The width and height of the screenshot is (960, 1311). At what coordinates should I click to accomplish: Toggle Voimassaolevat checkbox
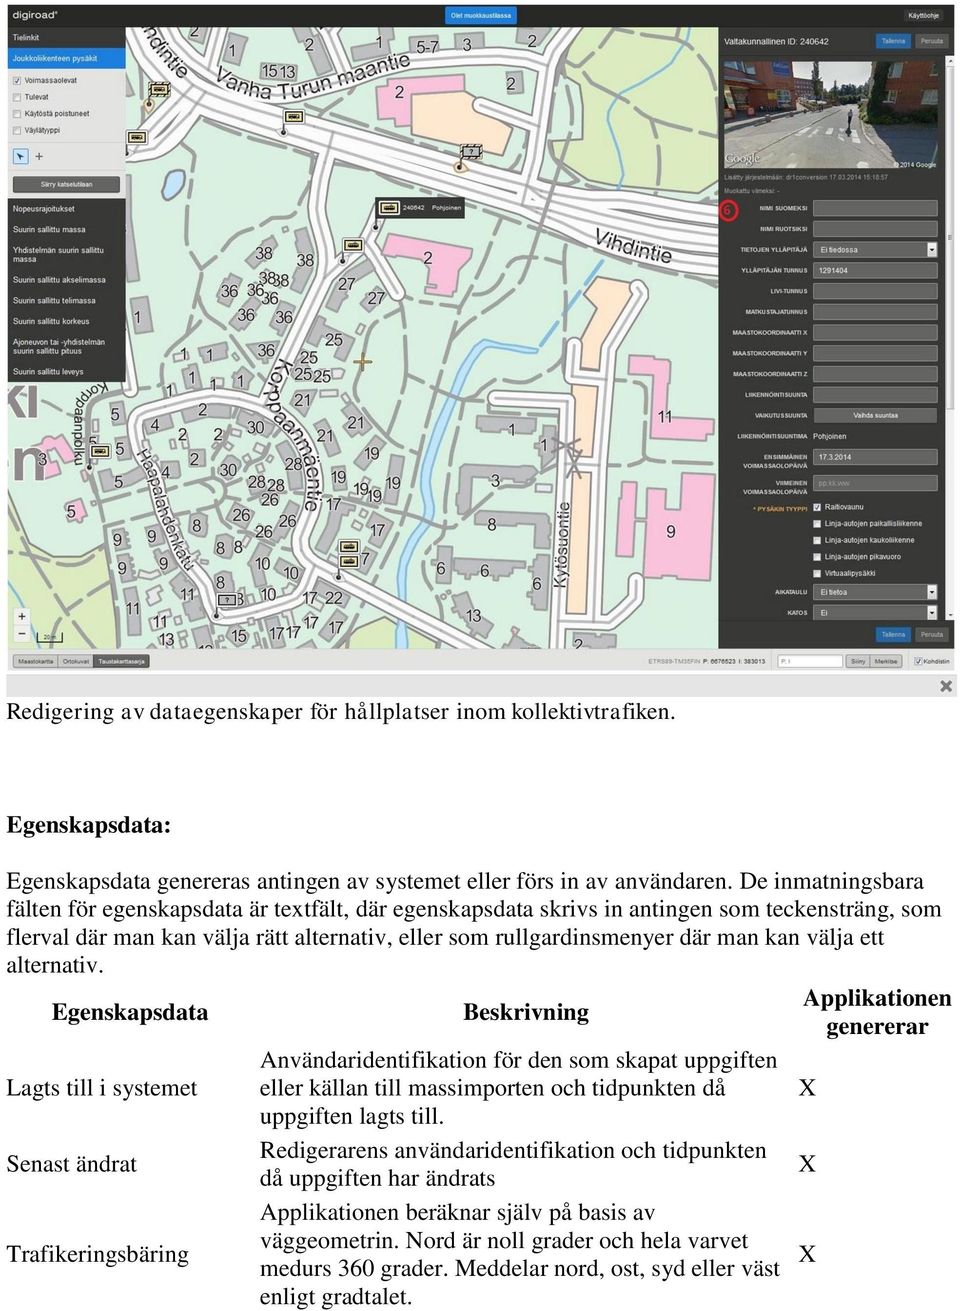(17, 81)
